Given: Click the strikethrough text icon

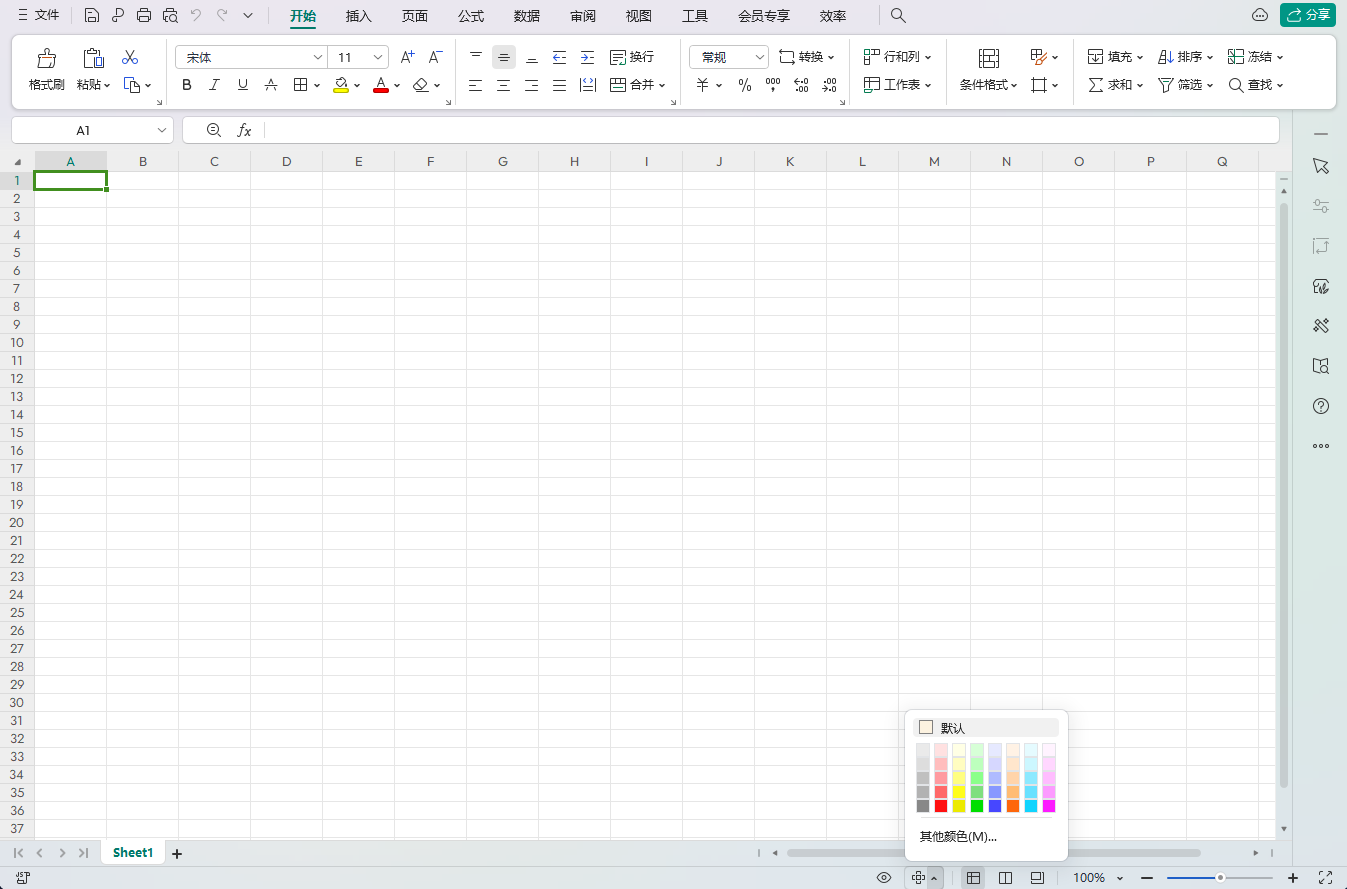Looking at the screenshot, I should 270,85.
